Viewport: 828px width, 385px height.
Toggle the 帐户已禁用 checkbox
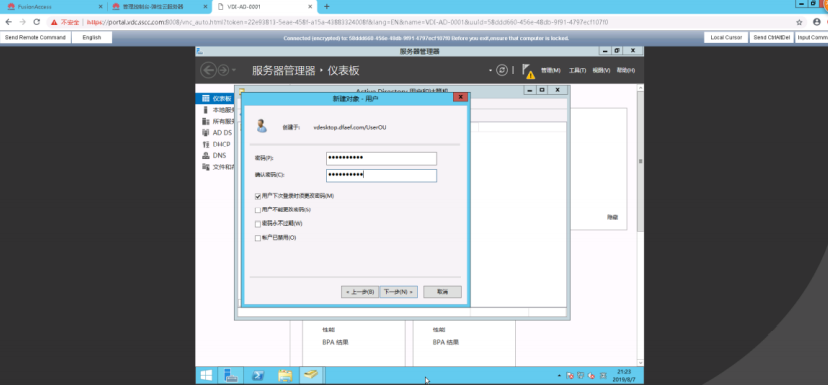(x=258, y=238)
